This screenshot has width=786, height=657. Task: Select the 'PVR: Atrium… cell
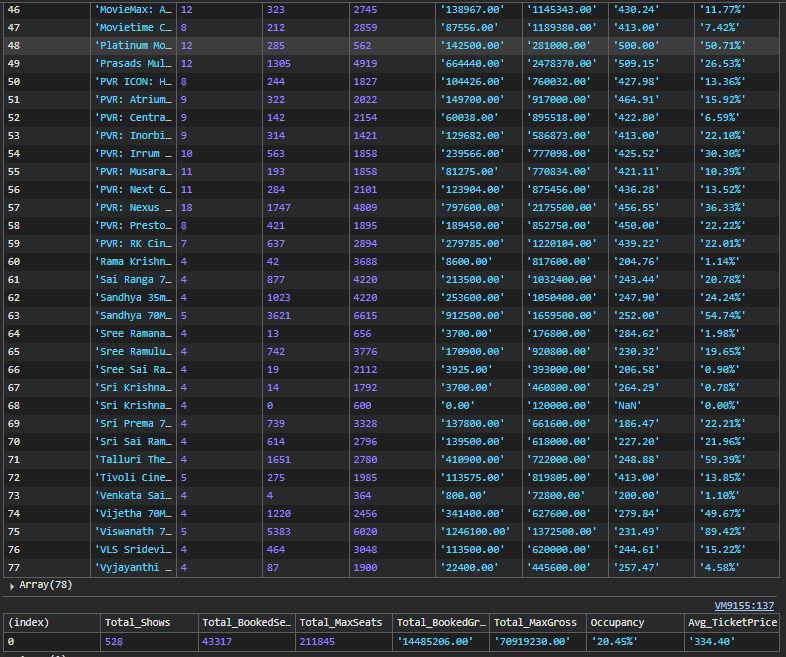[133, 100]
